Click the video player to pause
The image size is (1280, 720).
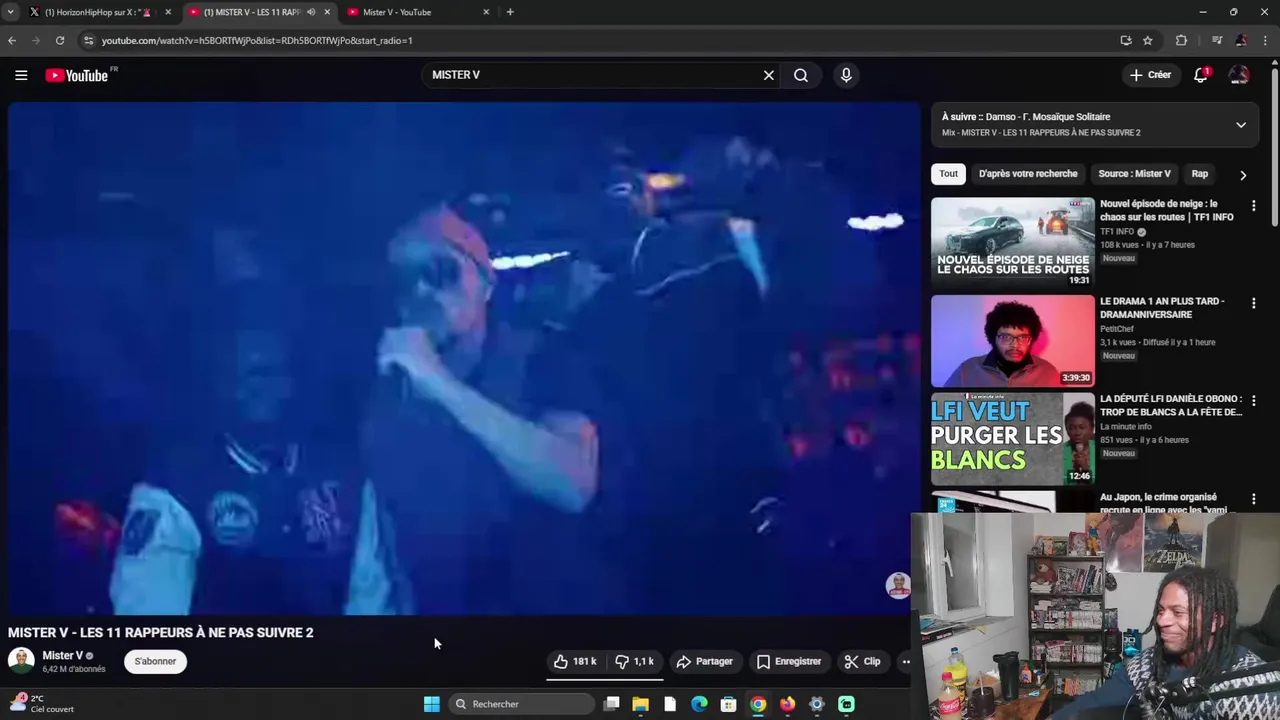pyautogui.click(x=463, y=358)
